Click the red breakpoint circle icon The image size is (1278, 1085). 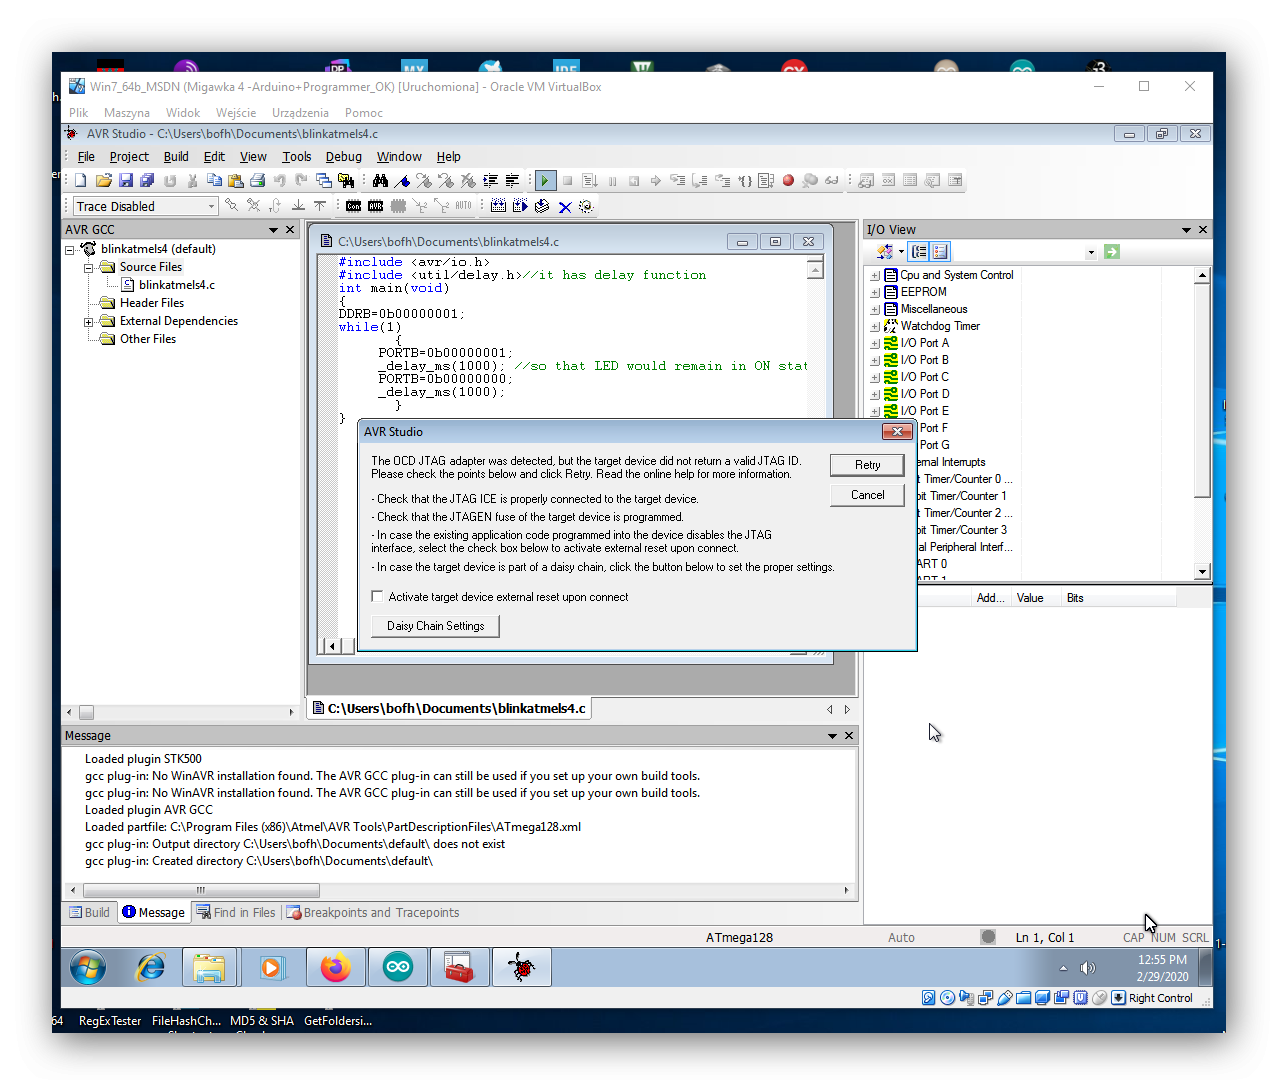click(788, 181)
